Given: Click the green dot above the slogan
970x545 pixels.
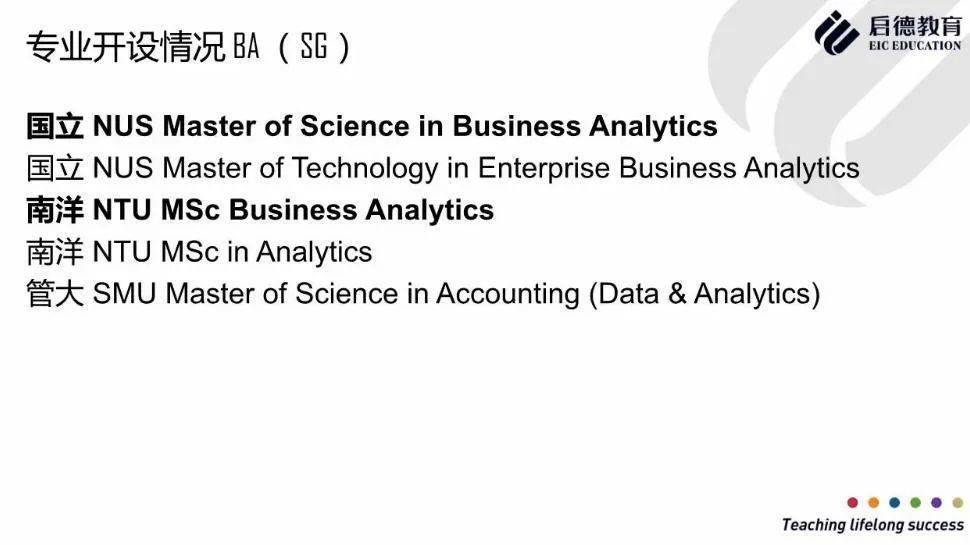Looking at the screenshot, I should tap(915, 503).
